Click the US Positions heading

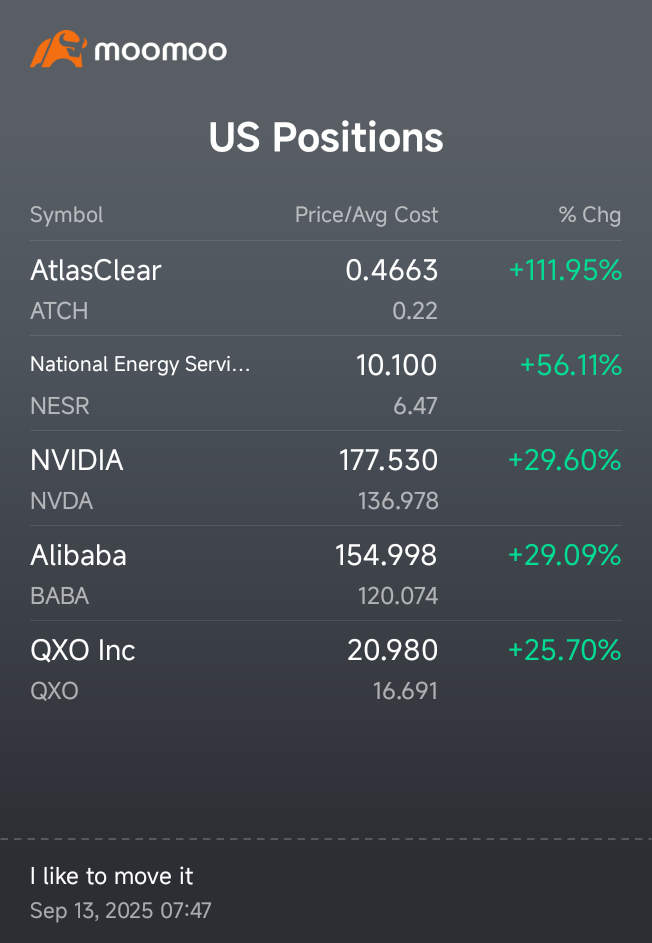pos(326,137)
